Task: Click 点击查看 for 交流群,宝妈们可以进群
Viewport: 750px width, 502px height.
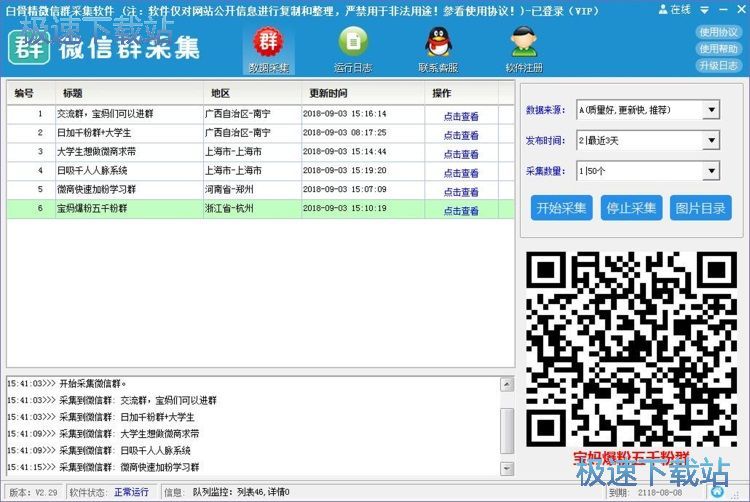Action: (x=461, y=116)
